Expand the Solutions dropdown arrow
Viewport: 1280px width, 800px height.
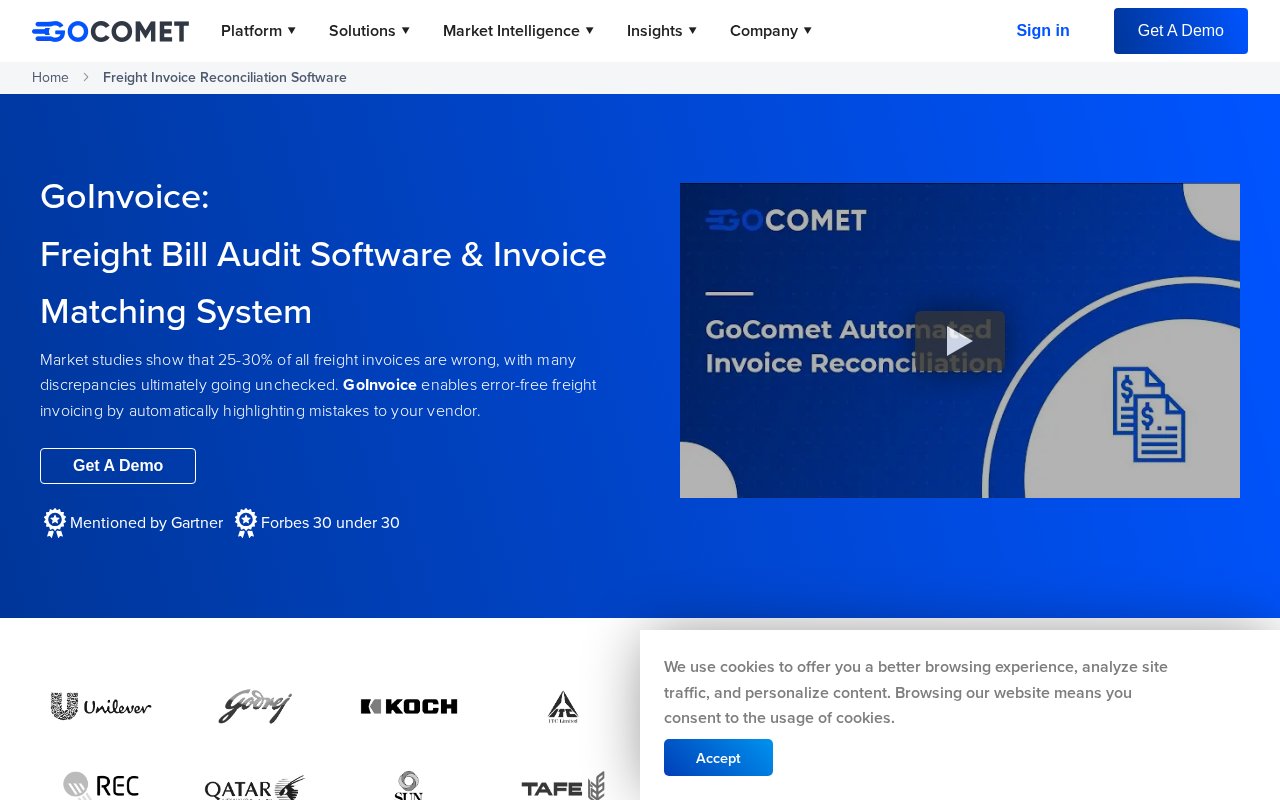406,30
